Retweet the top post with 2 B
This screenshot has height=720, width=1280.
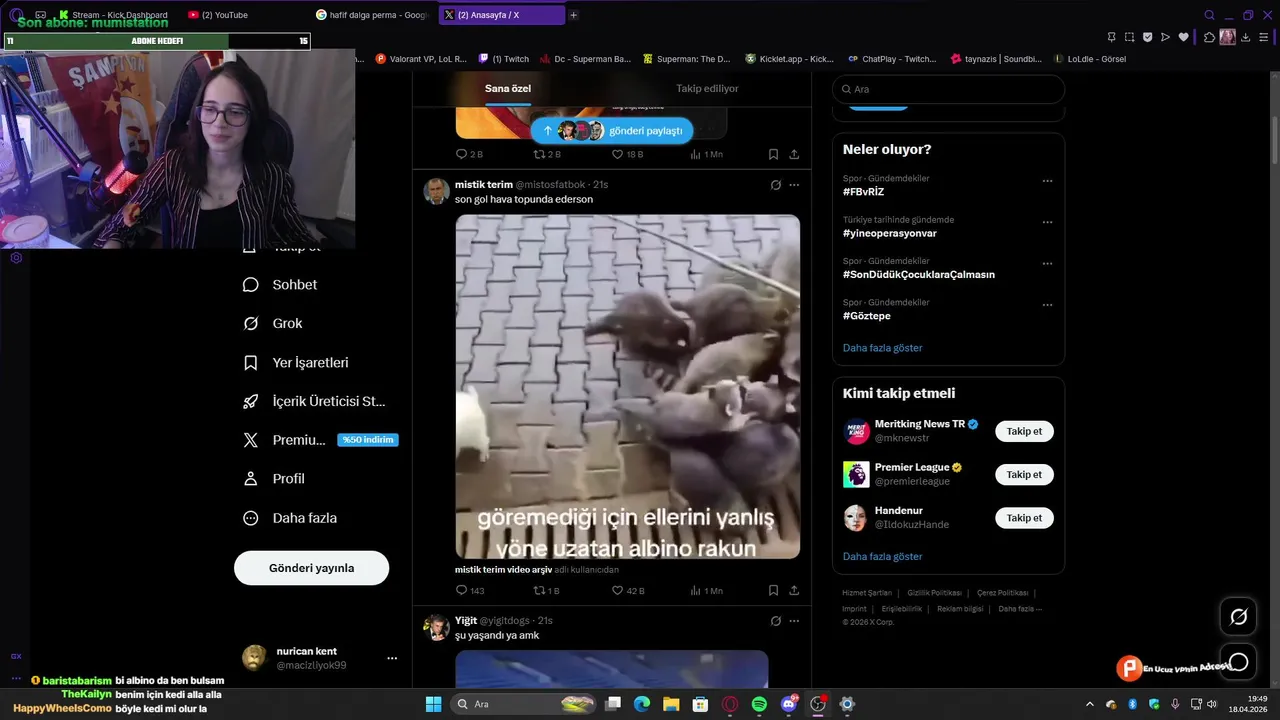pyautogui.click(x=547, y=155)
